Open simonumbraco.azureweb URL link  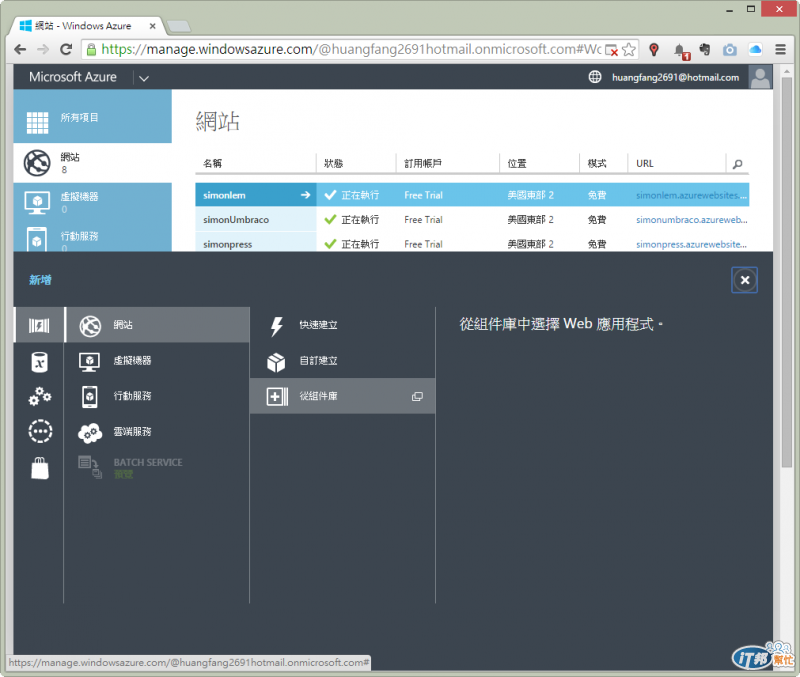tap(691, 220)
